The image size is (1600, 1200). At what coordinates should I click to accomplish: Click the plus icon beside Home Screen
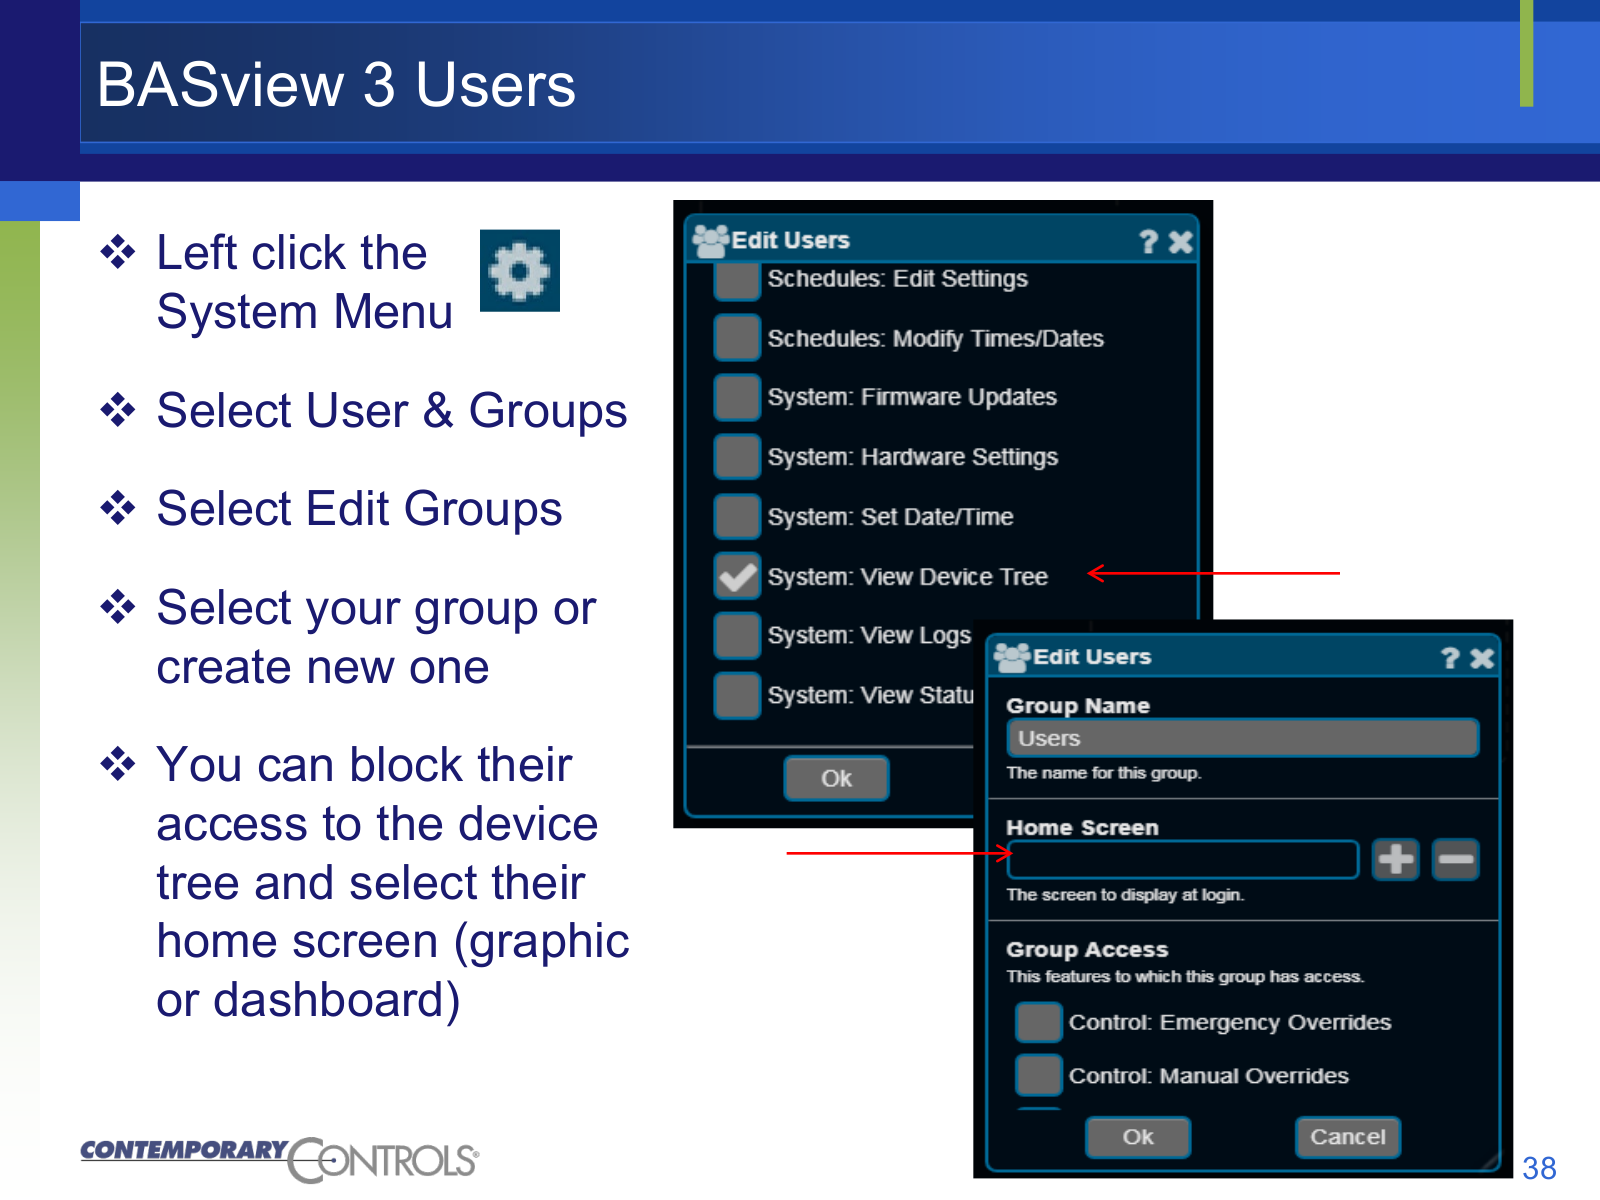coord(1395,859)
